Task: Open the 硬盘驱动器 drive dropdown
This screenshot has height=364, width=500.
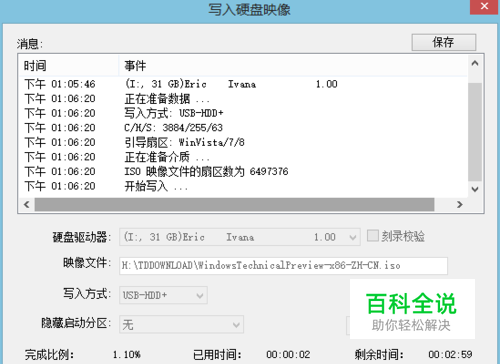Action: tap(240, 237)
